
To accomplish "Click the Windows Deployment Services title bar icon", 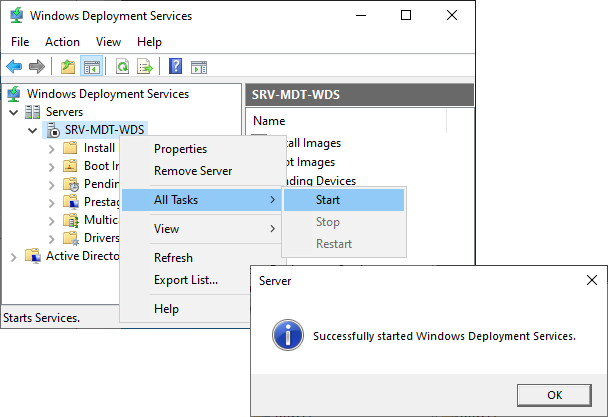I will tap(16, 16).
